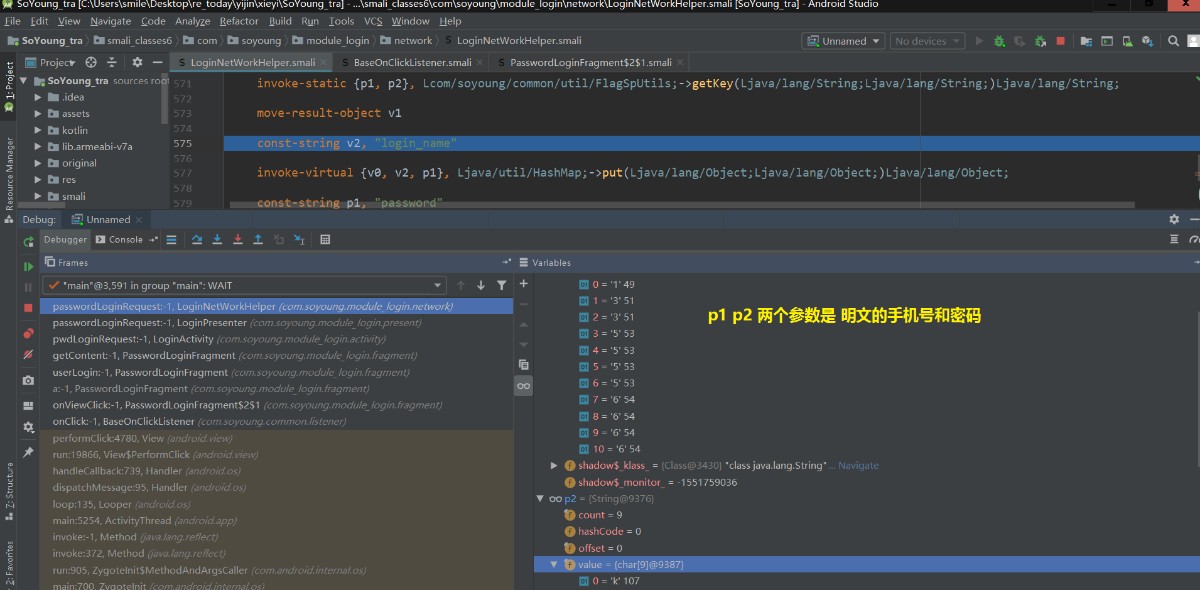Close the Unnamed debug session tab
The width and height of the screenshot is (1200, 590).
[x=138, y=219]
